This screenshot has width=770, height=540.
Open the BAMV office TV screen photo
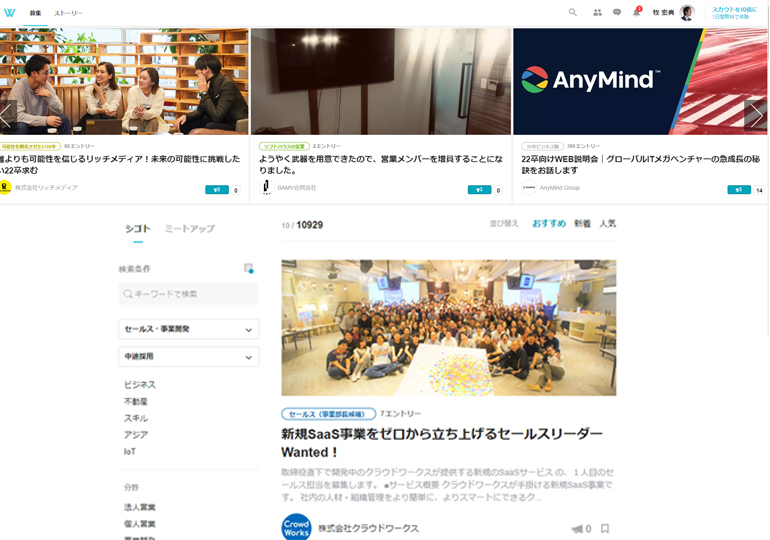[381, 81]
